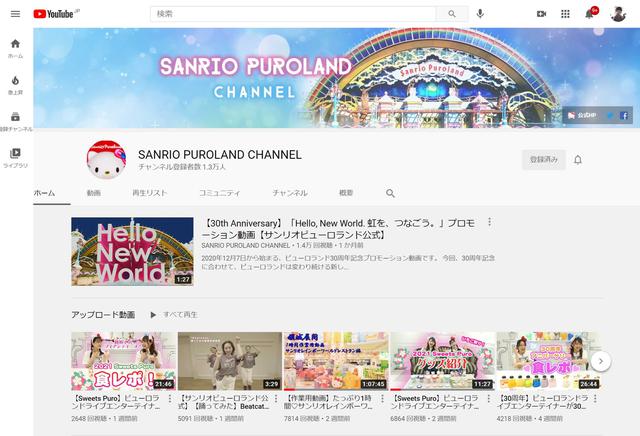640x436 pixels.
Task: Open the YouTube apps grid
Action: click(x=565, y=14)
